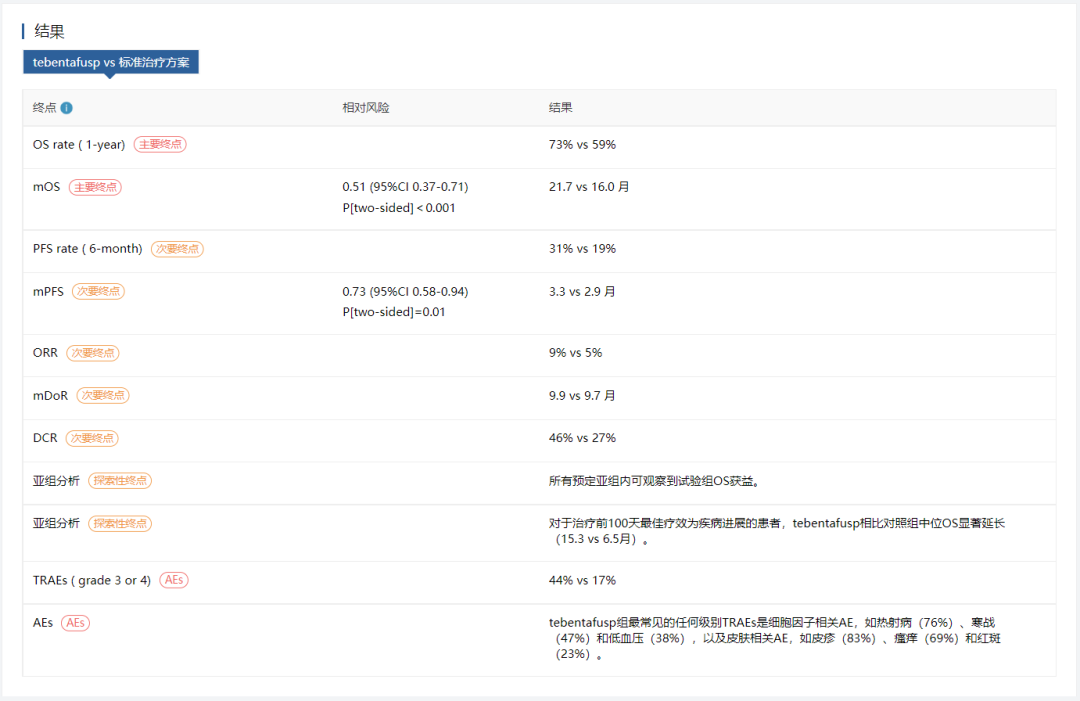Image resolution: width=1080 pixels, height=701 pixels.
Task: Click the 次要终点 tag on PFS rate row
Action: coord(177,249)
